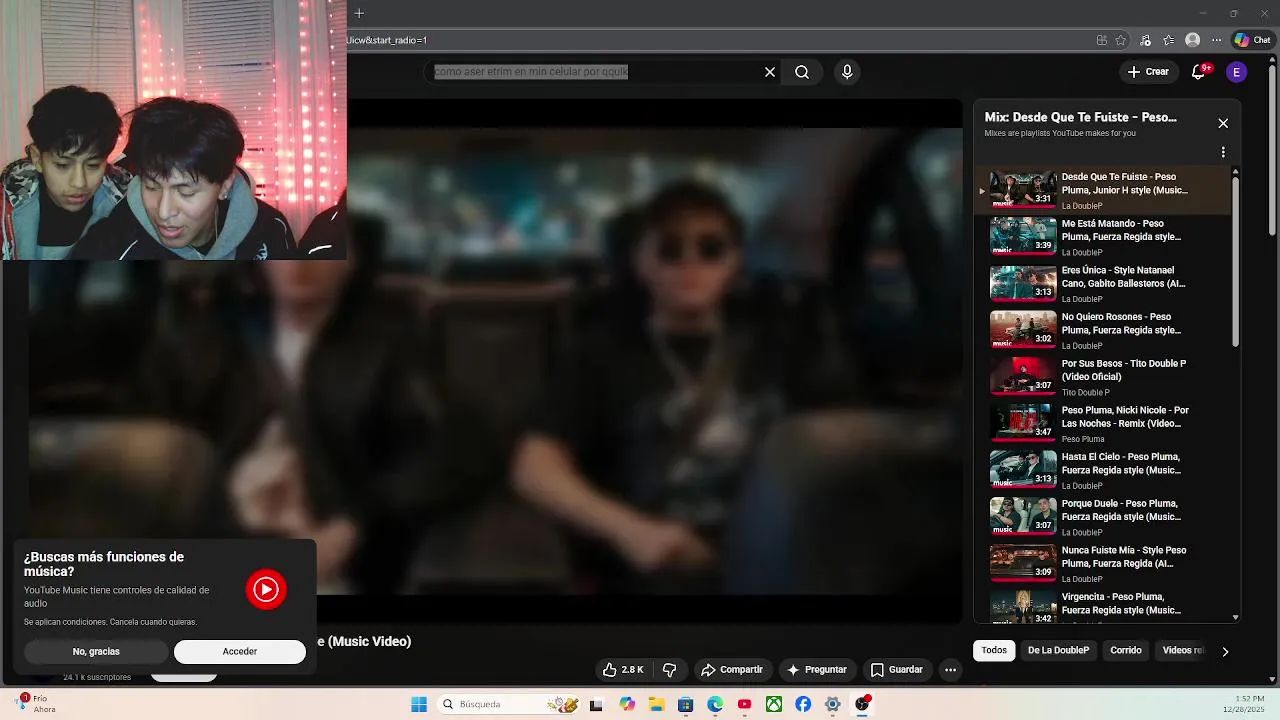Play Porque Duele playlist video

(1105, 517)
